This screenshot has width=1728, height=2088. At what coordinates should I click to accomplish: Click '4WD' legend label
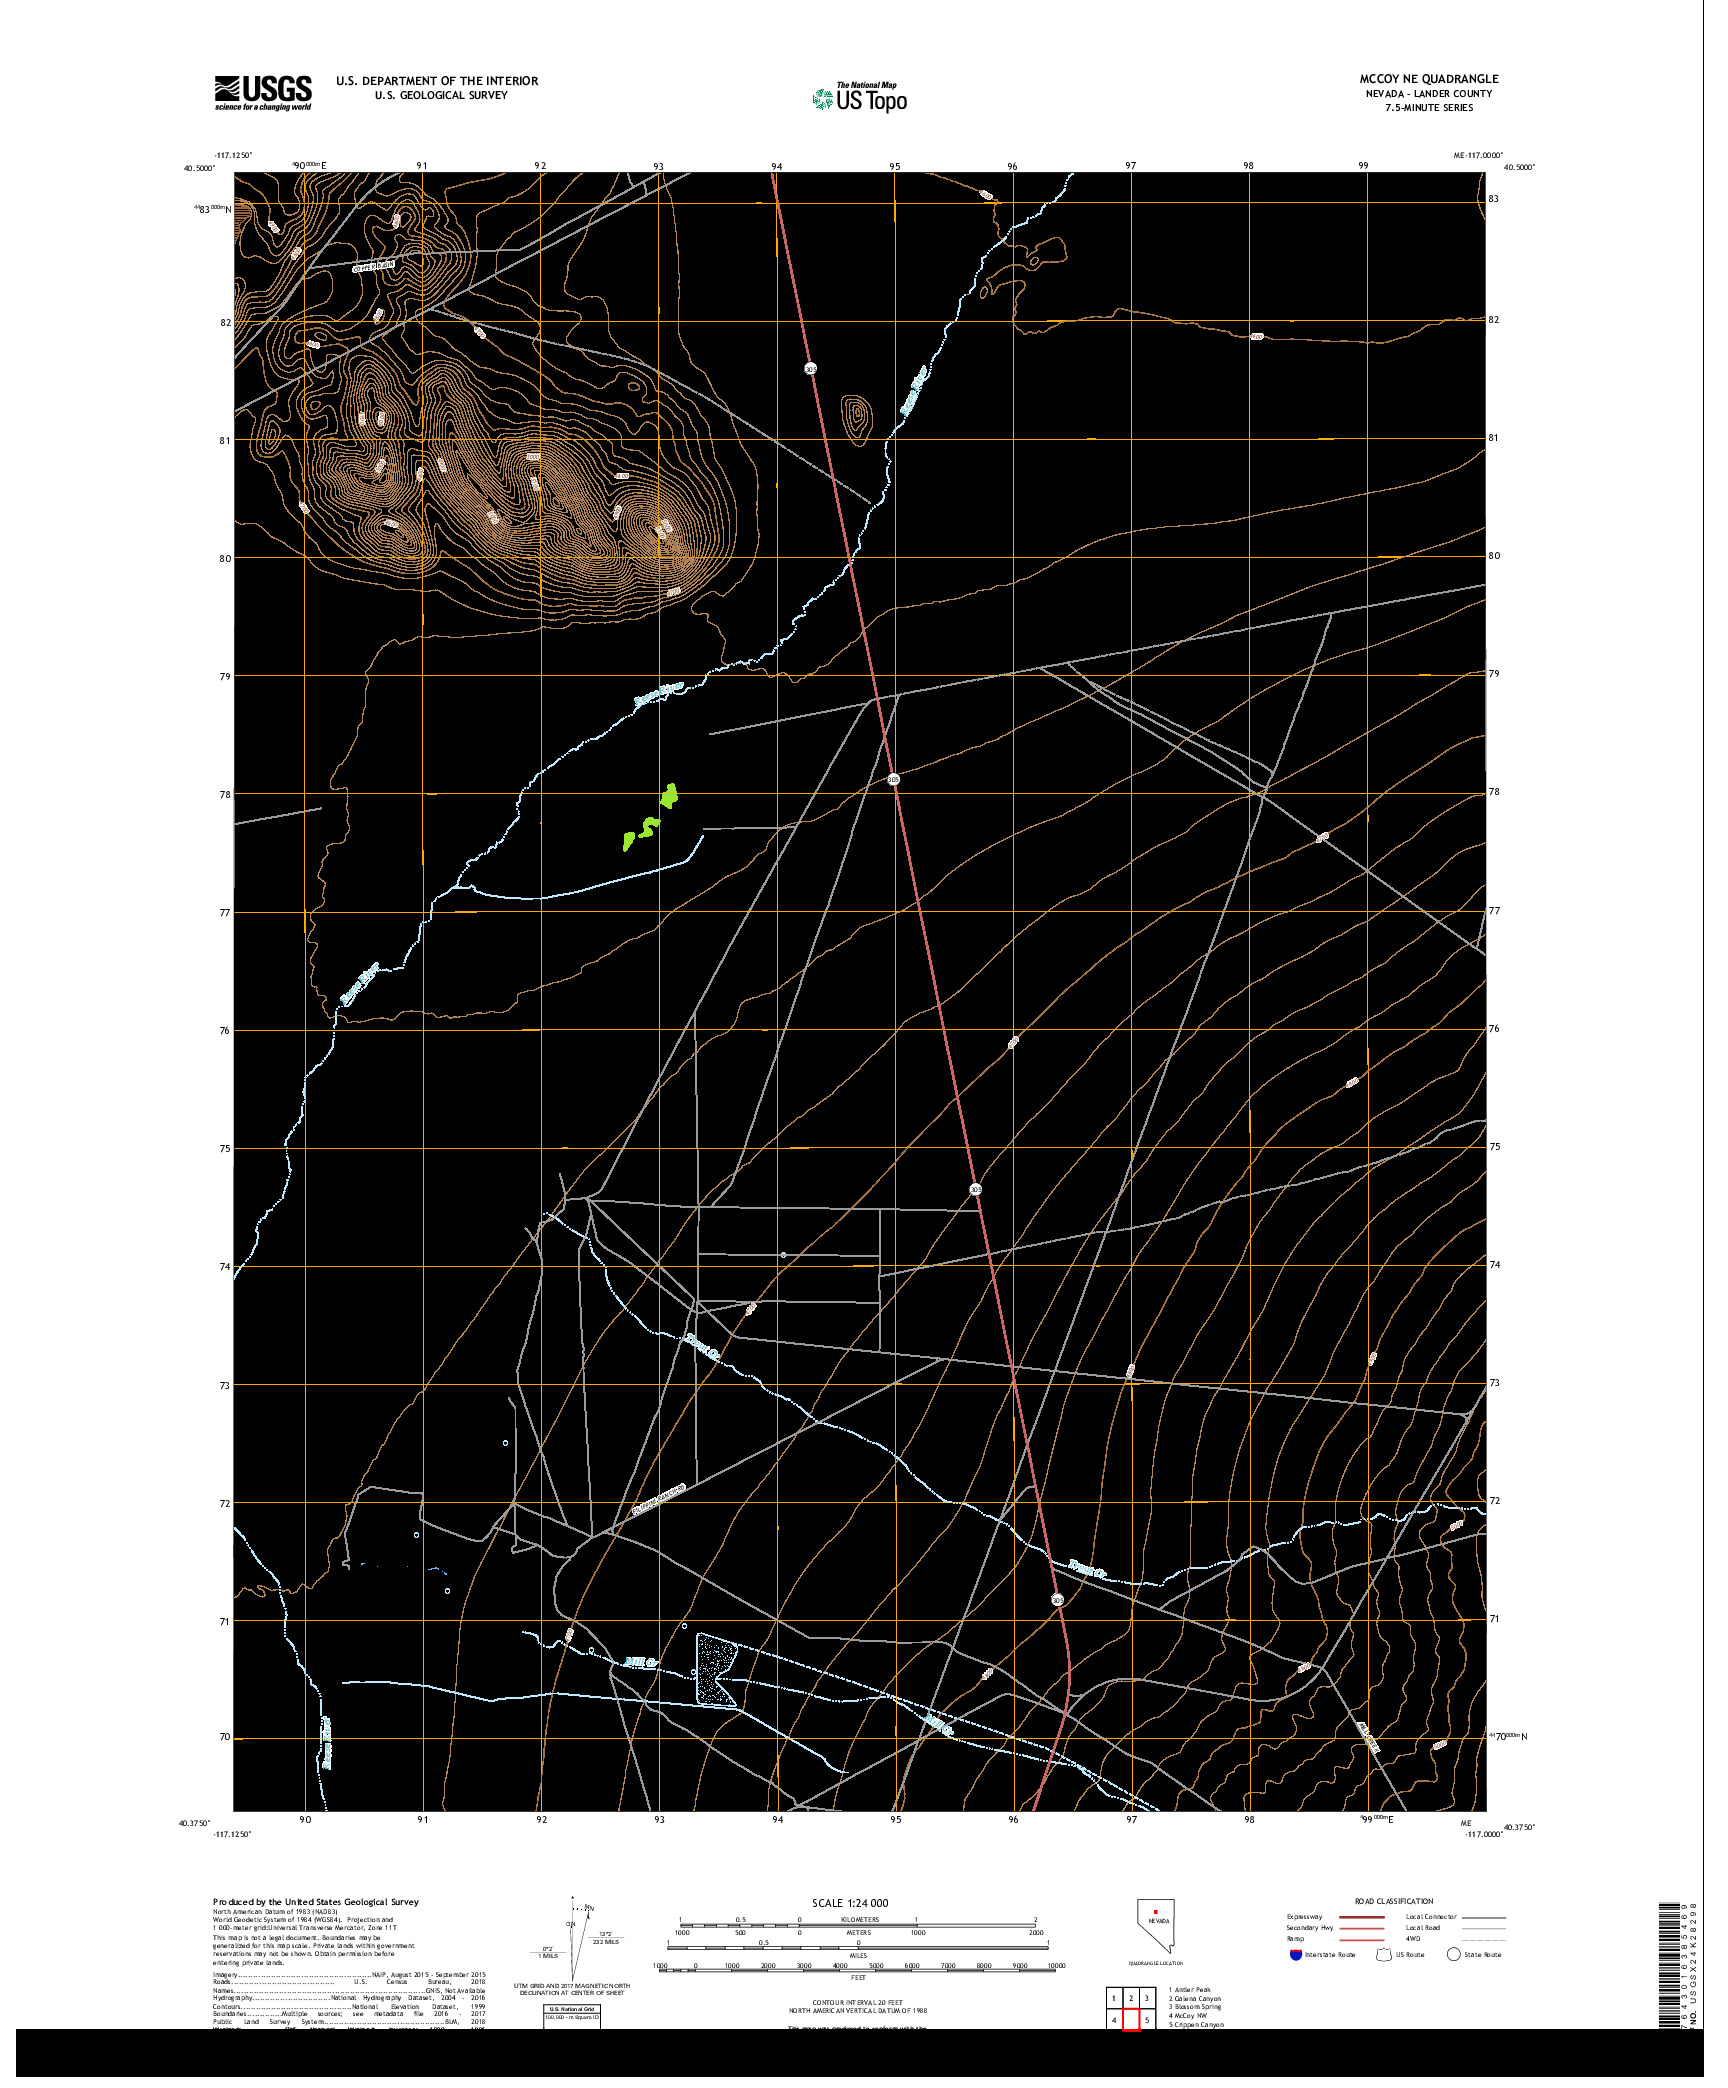(1412, 1938)
